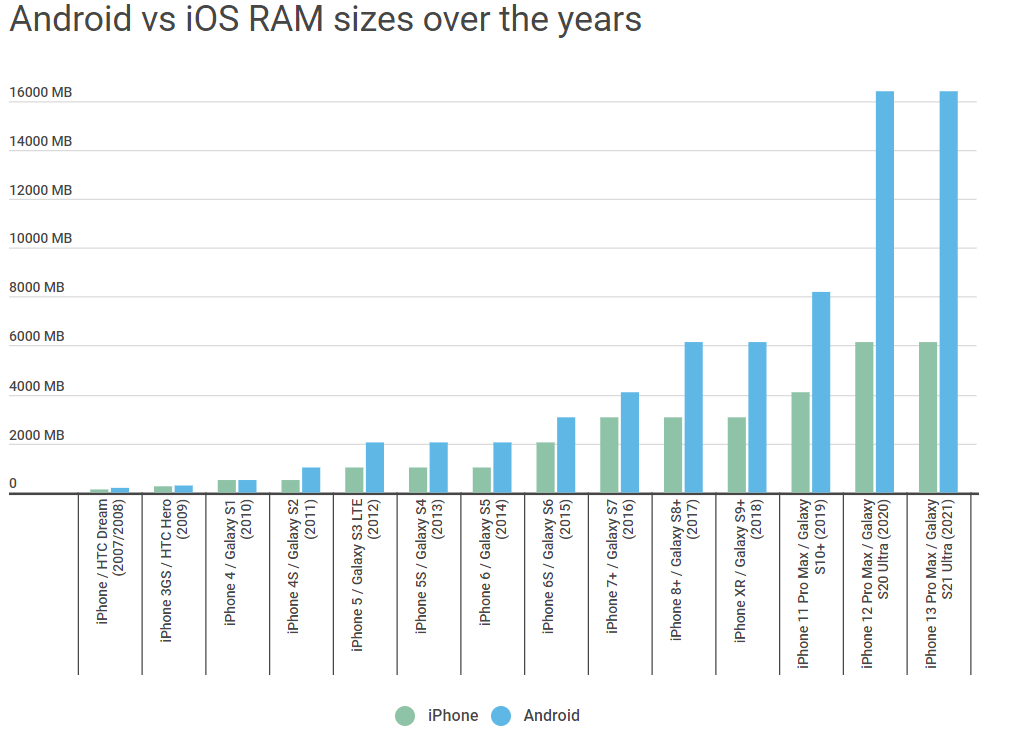The height and width of the screenshot is (739, 1010).
Task: Click the Galaxy S5 blue bar (2014)
Action: pos(502,468)
